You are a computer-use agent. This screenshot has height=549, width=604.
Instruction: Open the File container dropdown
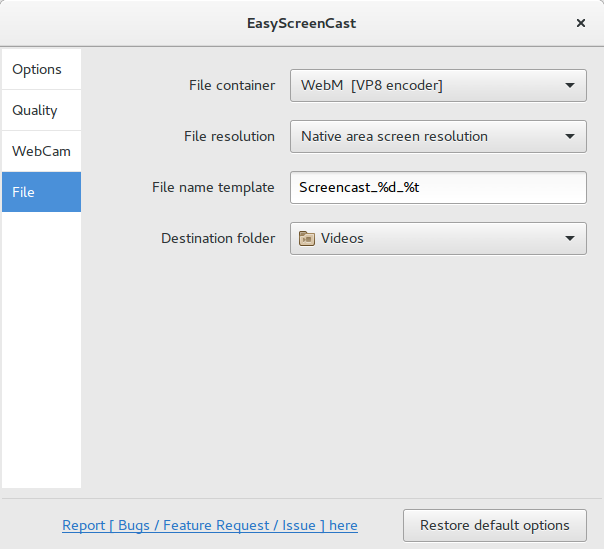click(x=438, y=86)
